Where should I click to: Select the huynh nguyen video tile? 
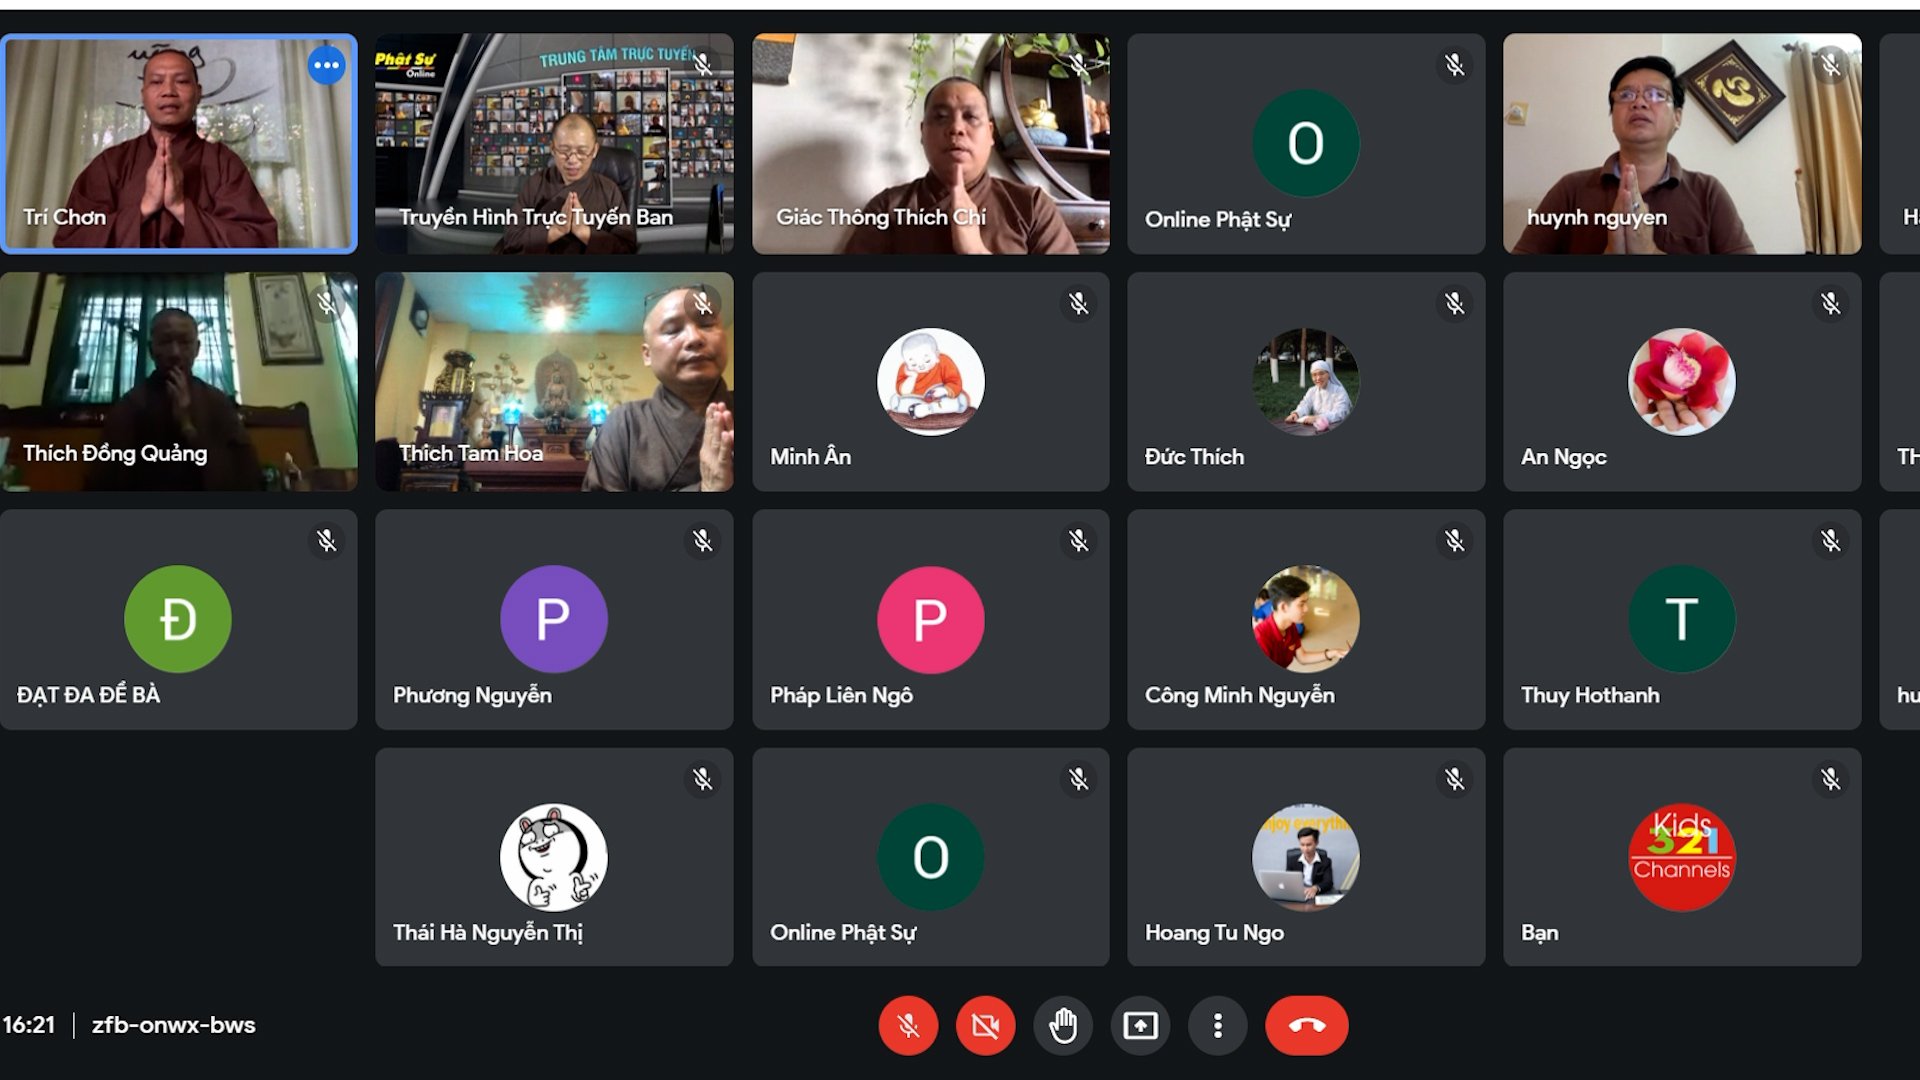(x=1681, y=145)
